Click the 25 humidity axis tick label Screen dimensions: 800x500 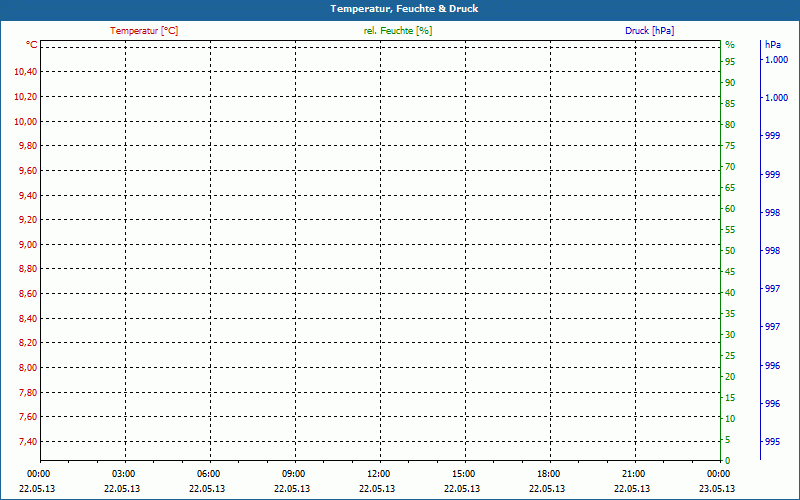point(730,356)
